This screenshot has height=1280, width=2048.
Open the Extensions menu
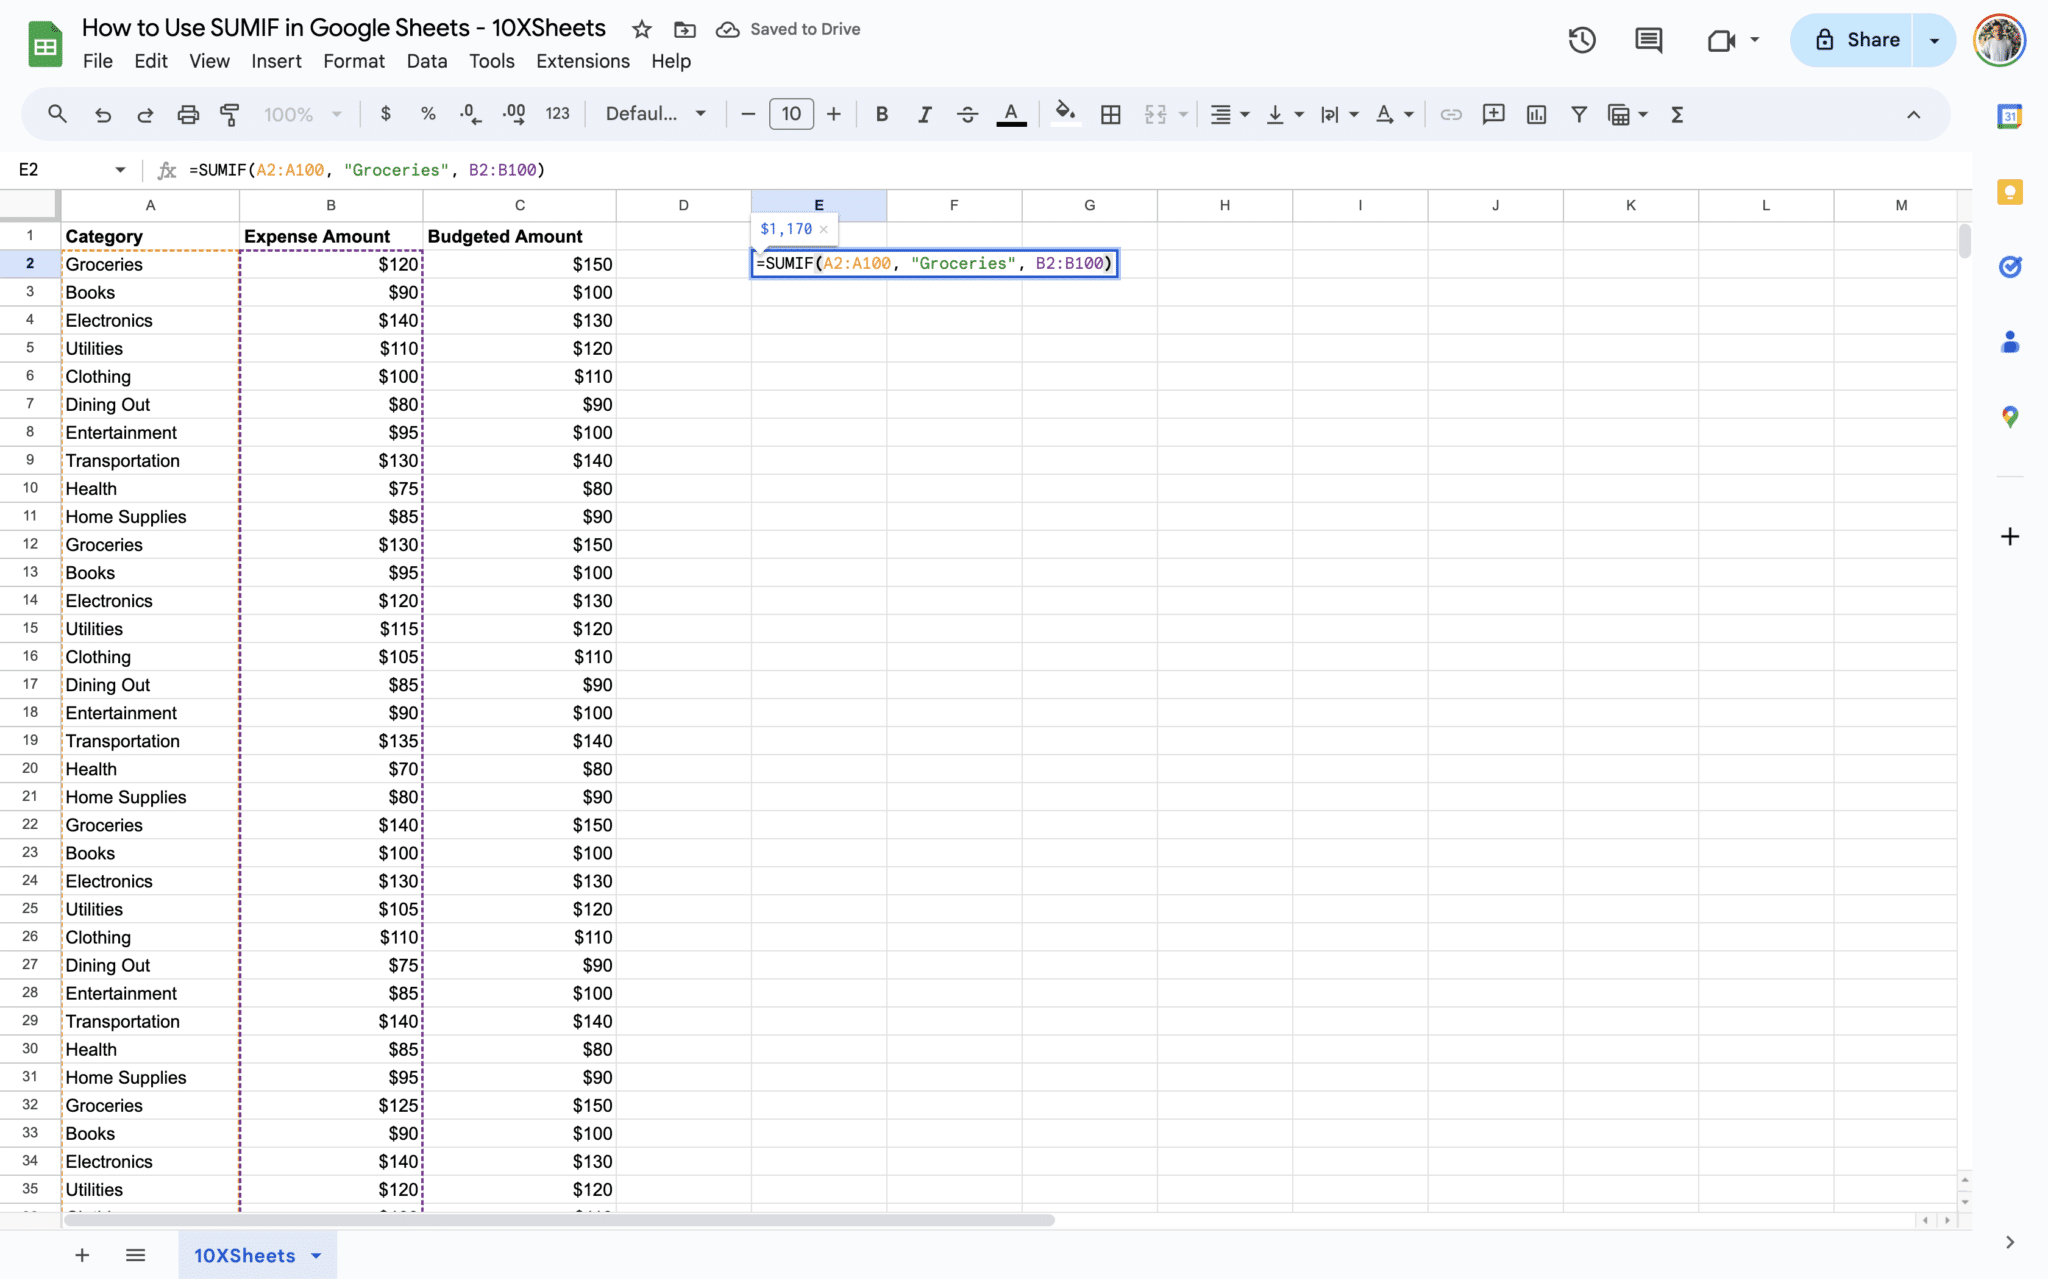(582, 61)
